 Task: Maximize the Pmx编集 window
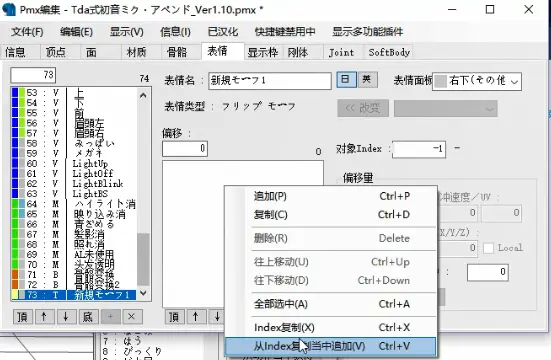[x=490, y=9]
